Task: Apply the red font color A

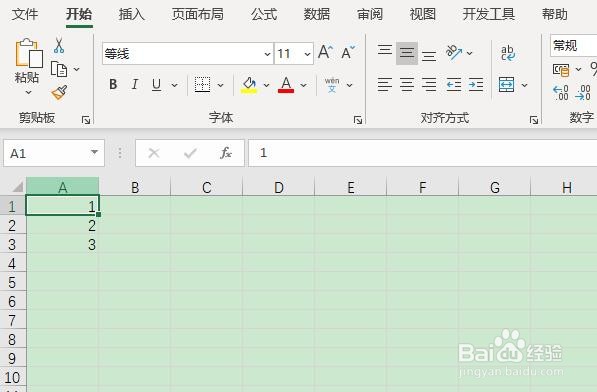Action: tap(286, 84)
